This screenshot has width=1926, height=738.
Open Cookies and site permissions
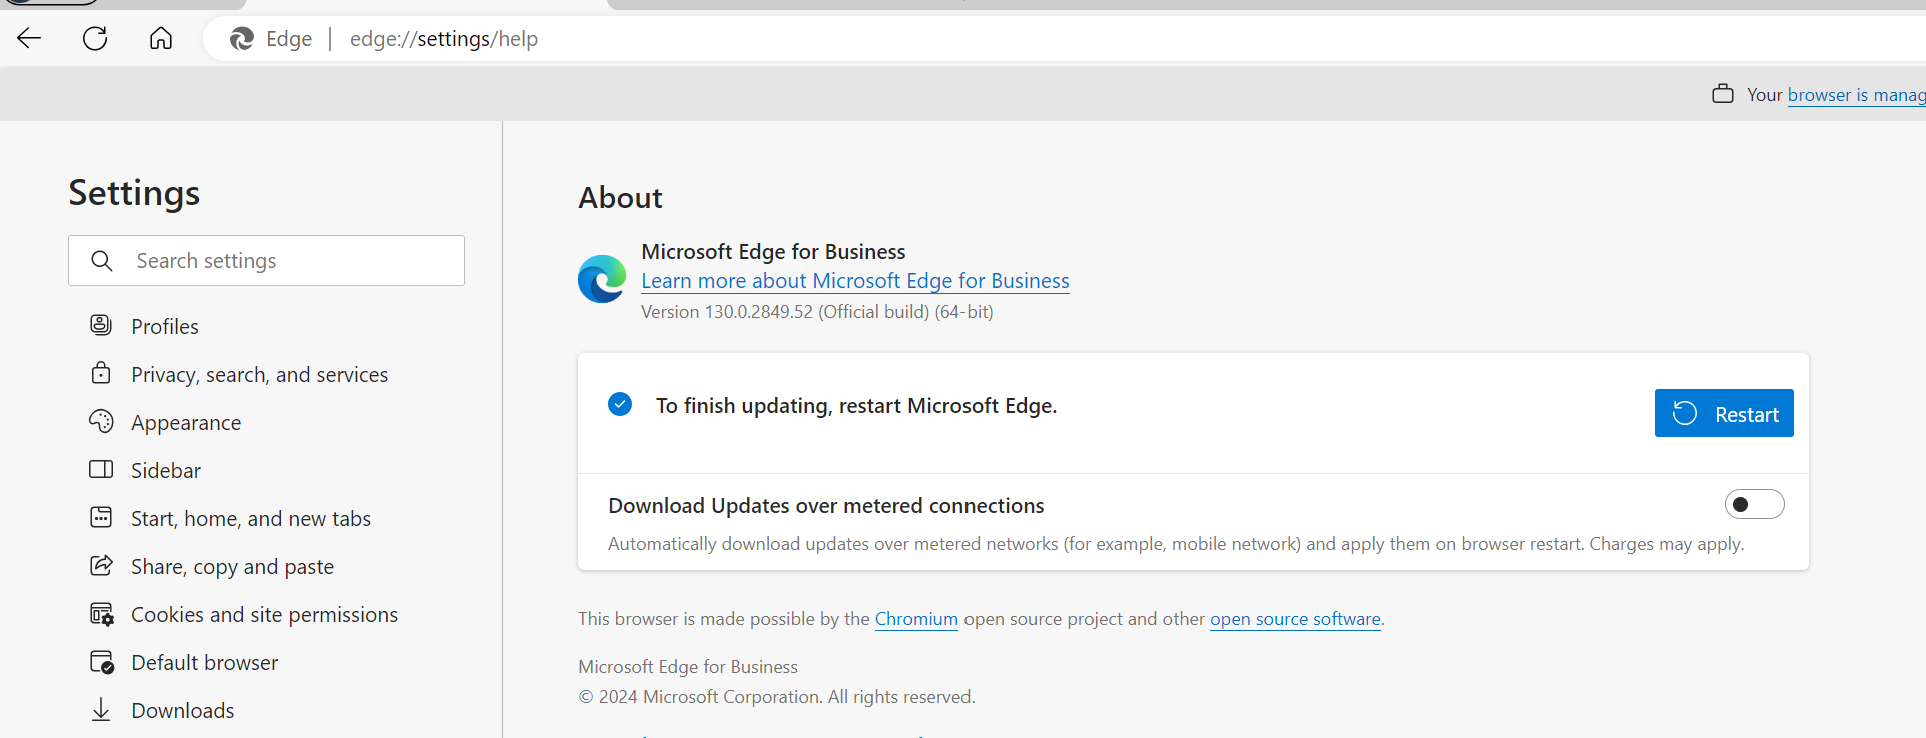pos(264,615)
